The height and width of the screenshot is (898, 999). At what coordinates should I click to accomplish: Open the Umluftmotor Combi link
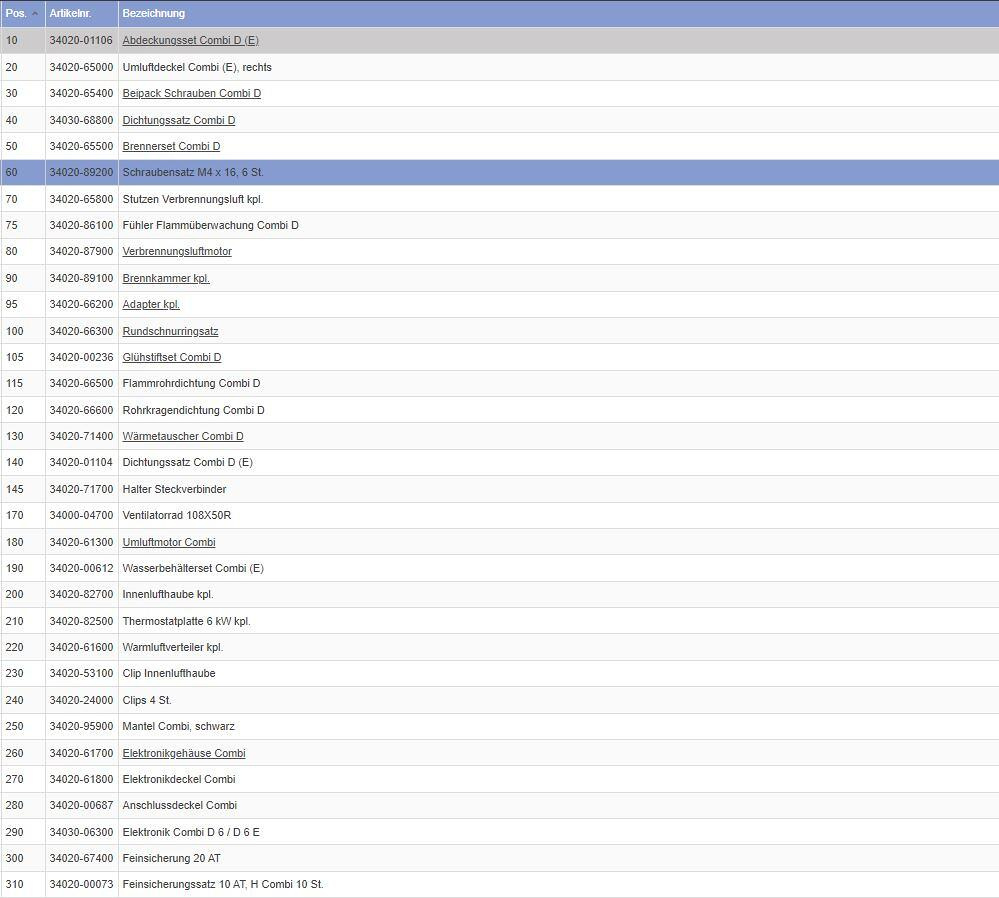click(168, 542)
